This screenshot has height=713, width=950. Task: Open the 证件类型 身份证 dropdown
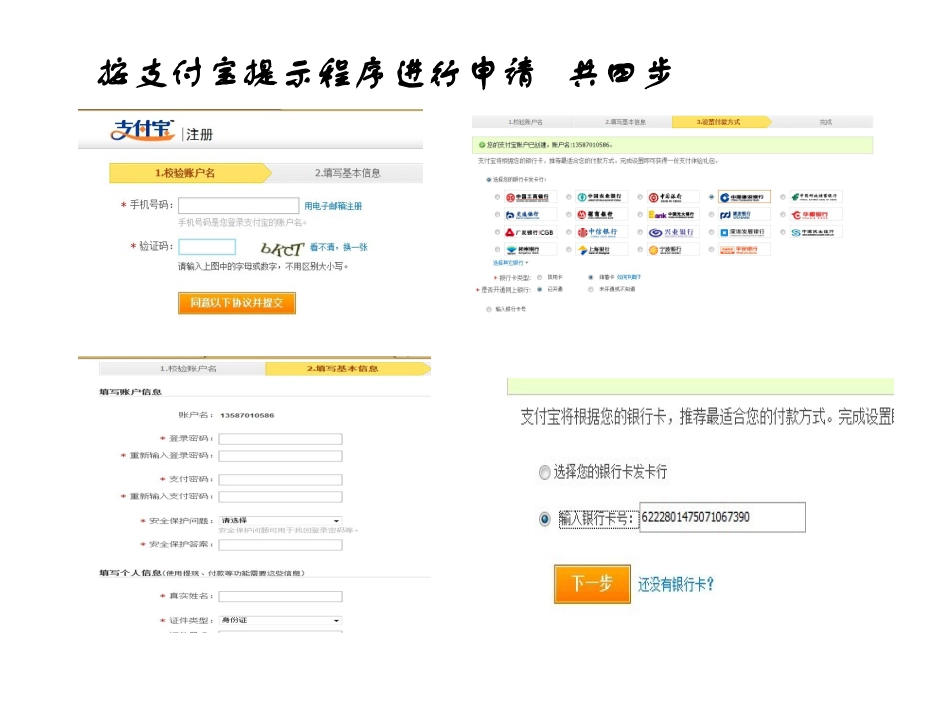(281, 620)
